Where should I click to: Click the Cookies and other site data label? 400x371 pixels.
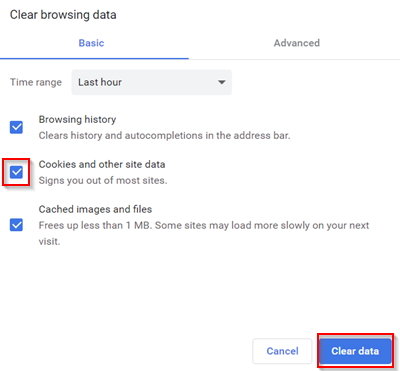tap(102, 164)
